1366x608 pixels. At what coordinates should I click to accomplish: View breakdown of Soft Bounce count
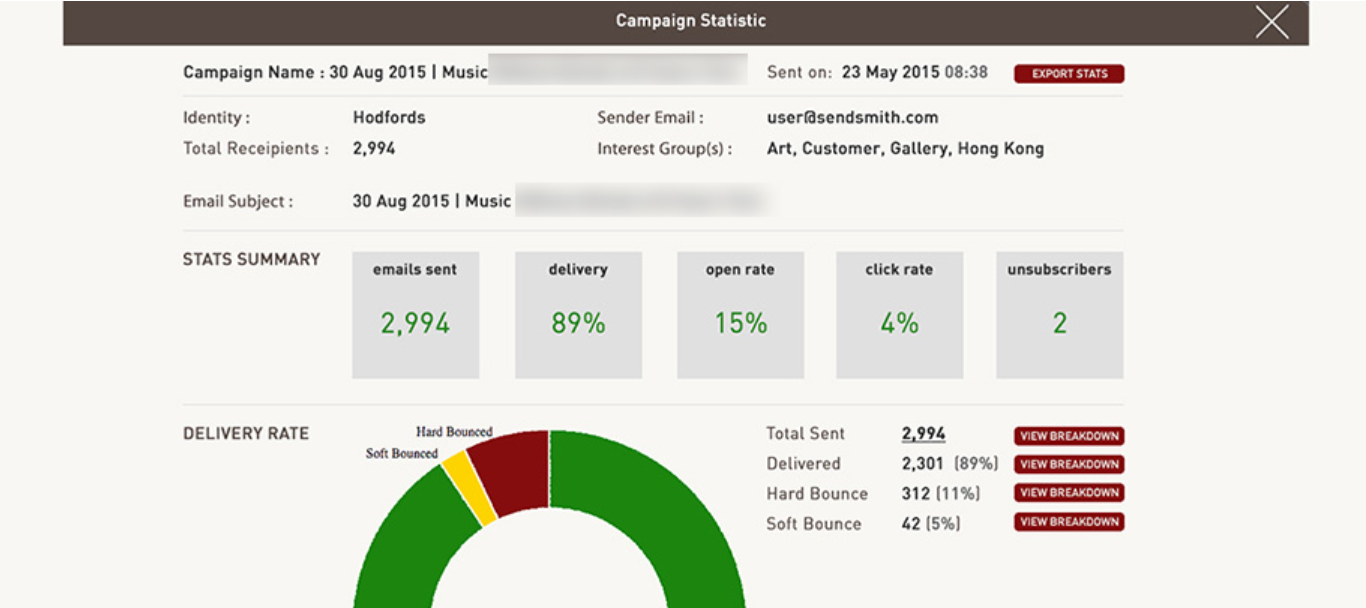1068,521
